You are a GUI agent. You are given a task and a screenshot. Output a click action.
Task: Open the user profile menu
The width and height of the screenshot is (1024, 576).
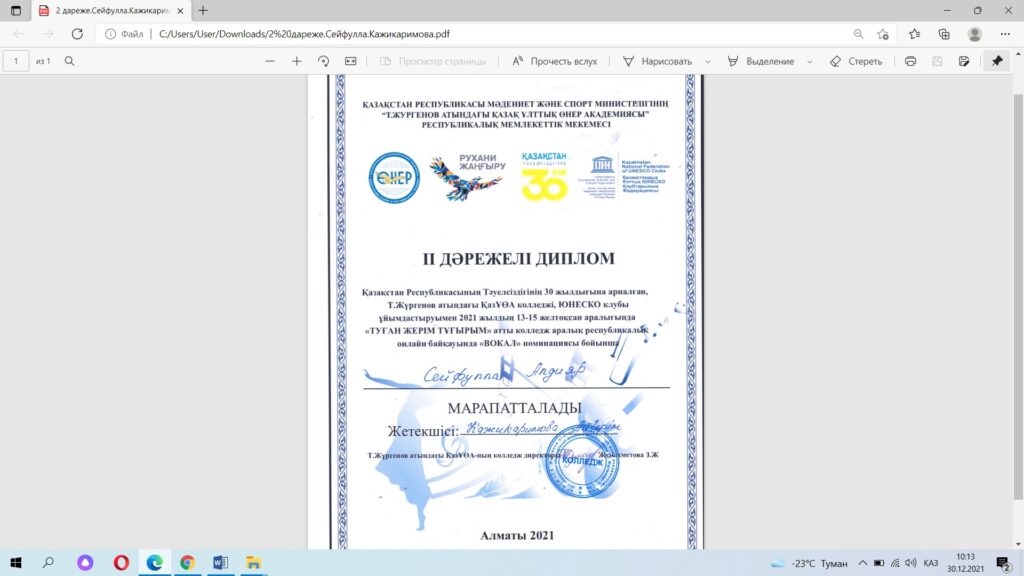click(974, 34)
